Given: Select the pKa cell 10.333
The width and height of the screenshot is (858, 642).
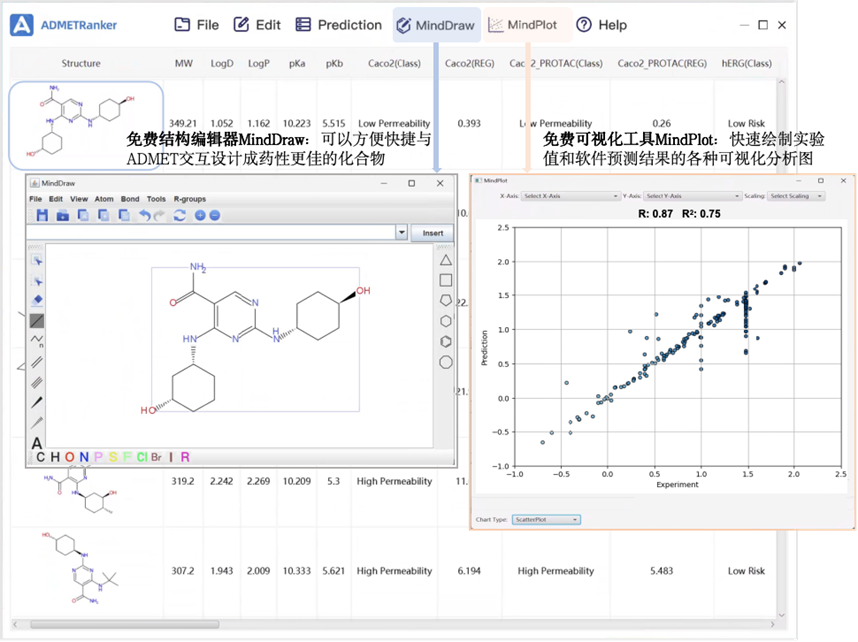Looking at the screenshot, I should point(297,571).
